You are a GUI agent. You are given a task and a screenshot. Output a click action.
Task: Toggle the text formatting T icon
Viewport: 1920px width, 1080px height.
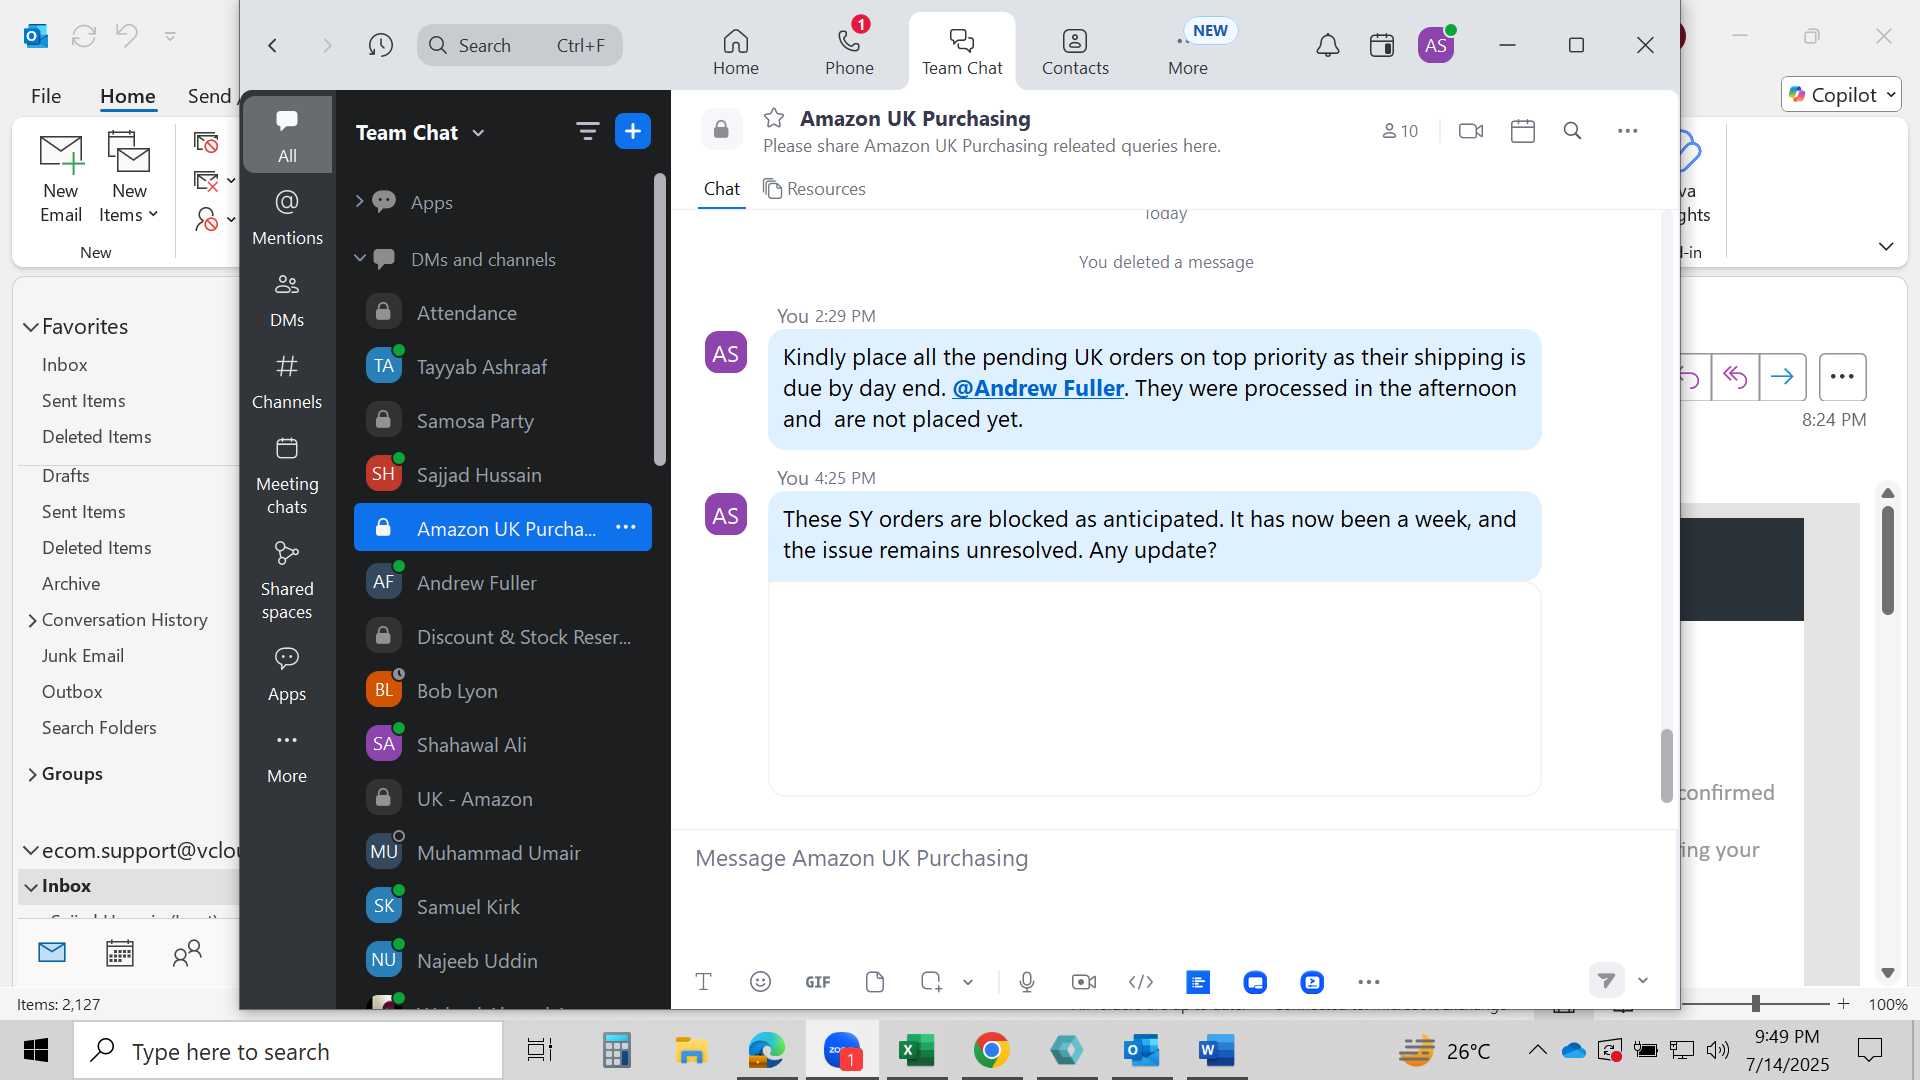(703, 982)
